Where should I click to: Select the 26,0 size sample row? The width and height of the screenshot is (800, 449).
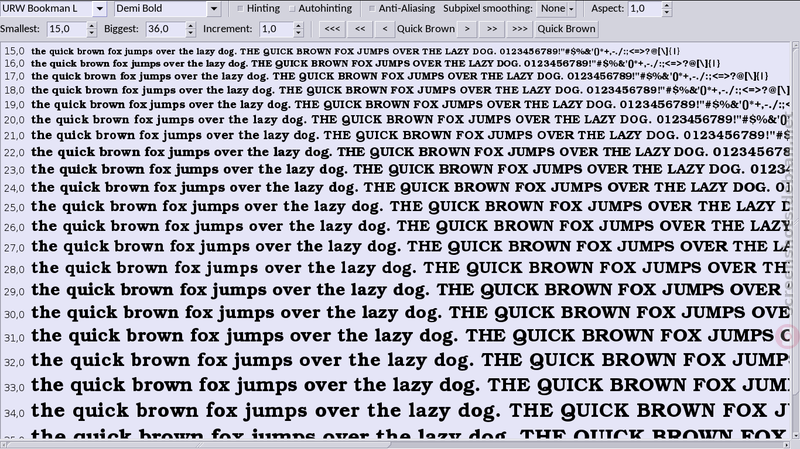[395, 226]
